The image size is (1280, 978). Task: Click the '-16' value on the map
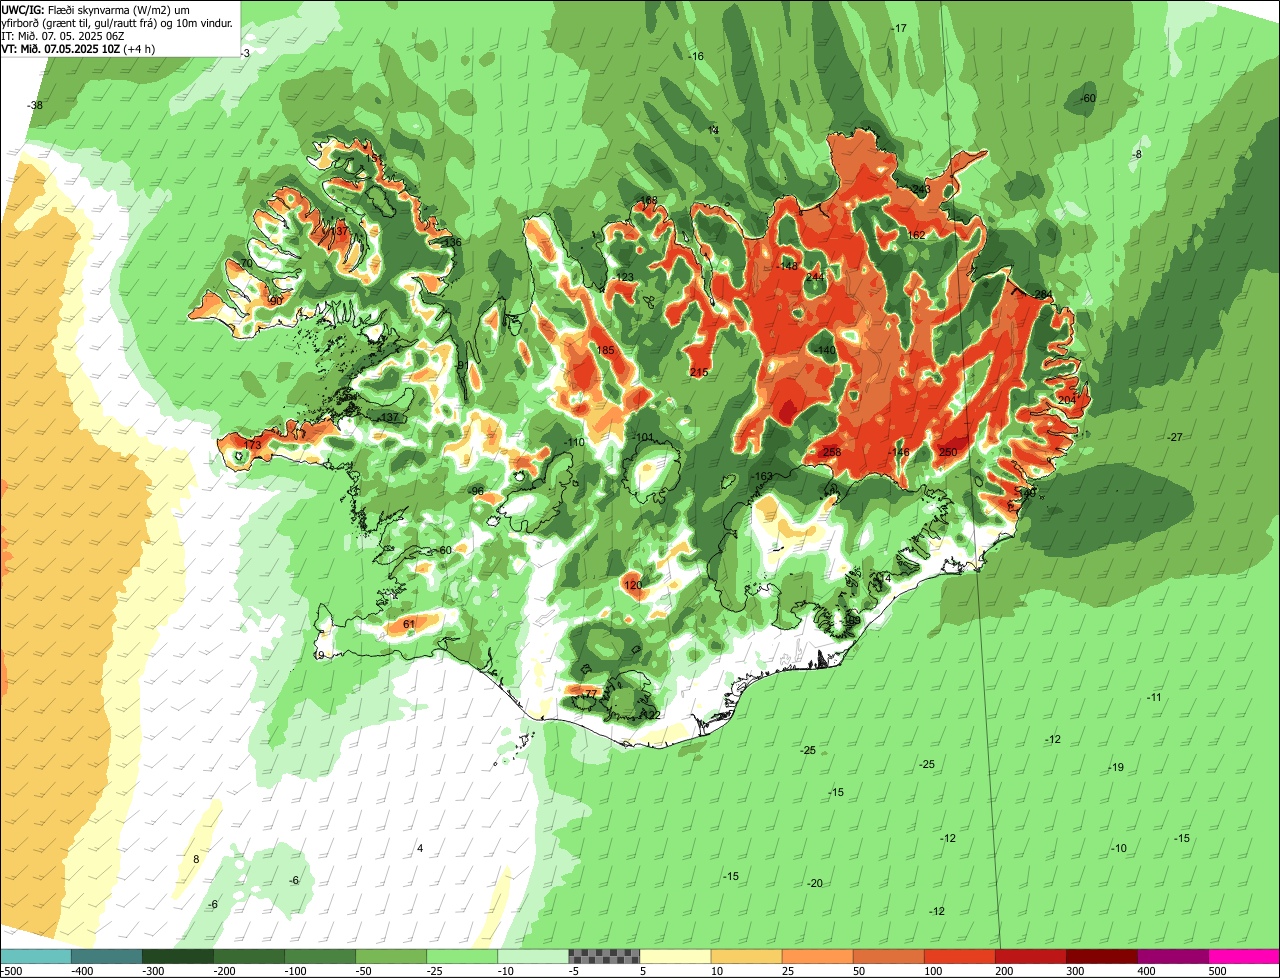tap(696, 56)
